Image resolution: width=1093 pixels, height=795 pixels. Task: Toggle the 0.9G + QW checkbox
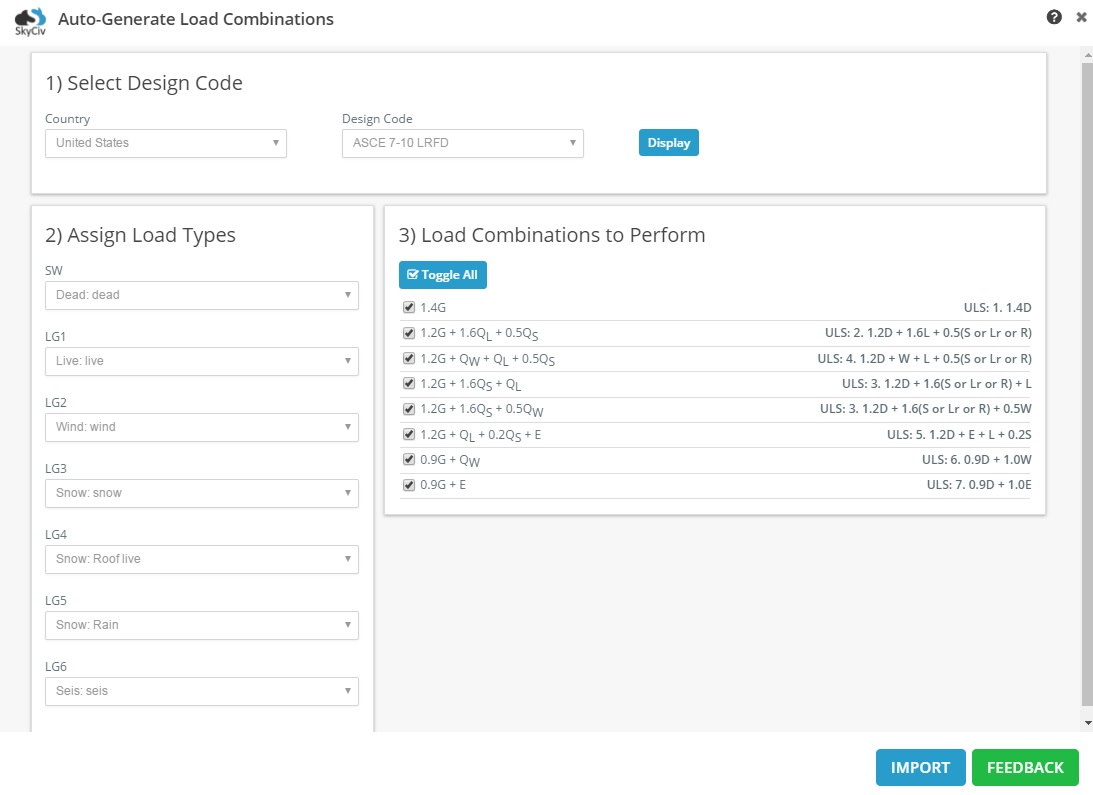coord(409,460)
